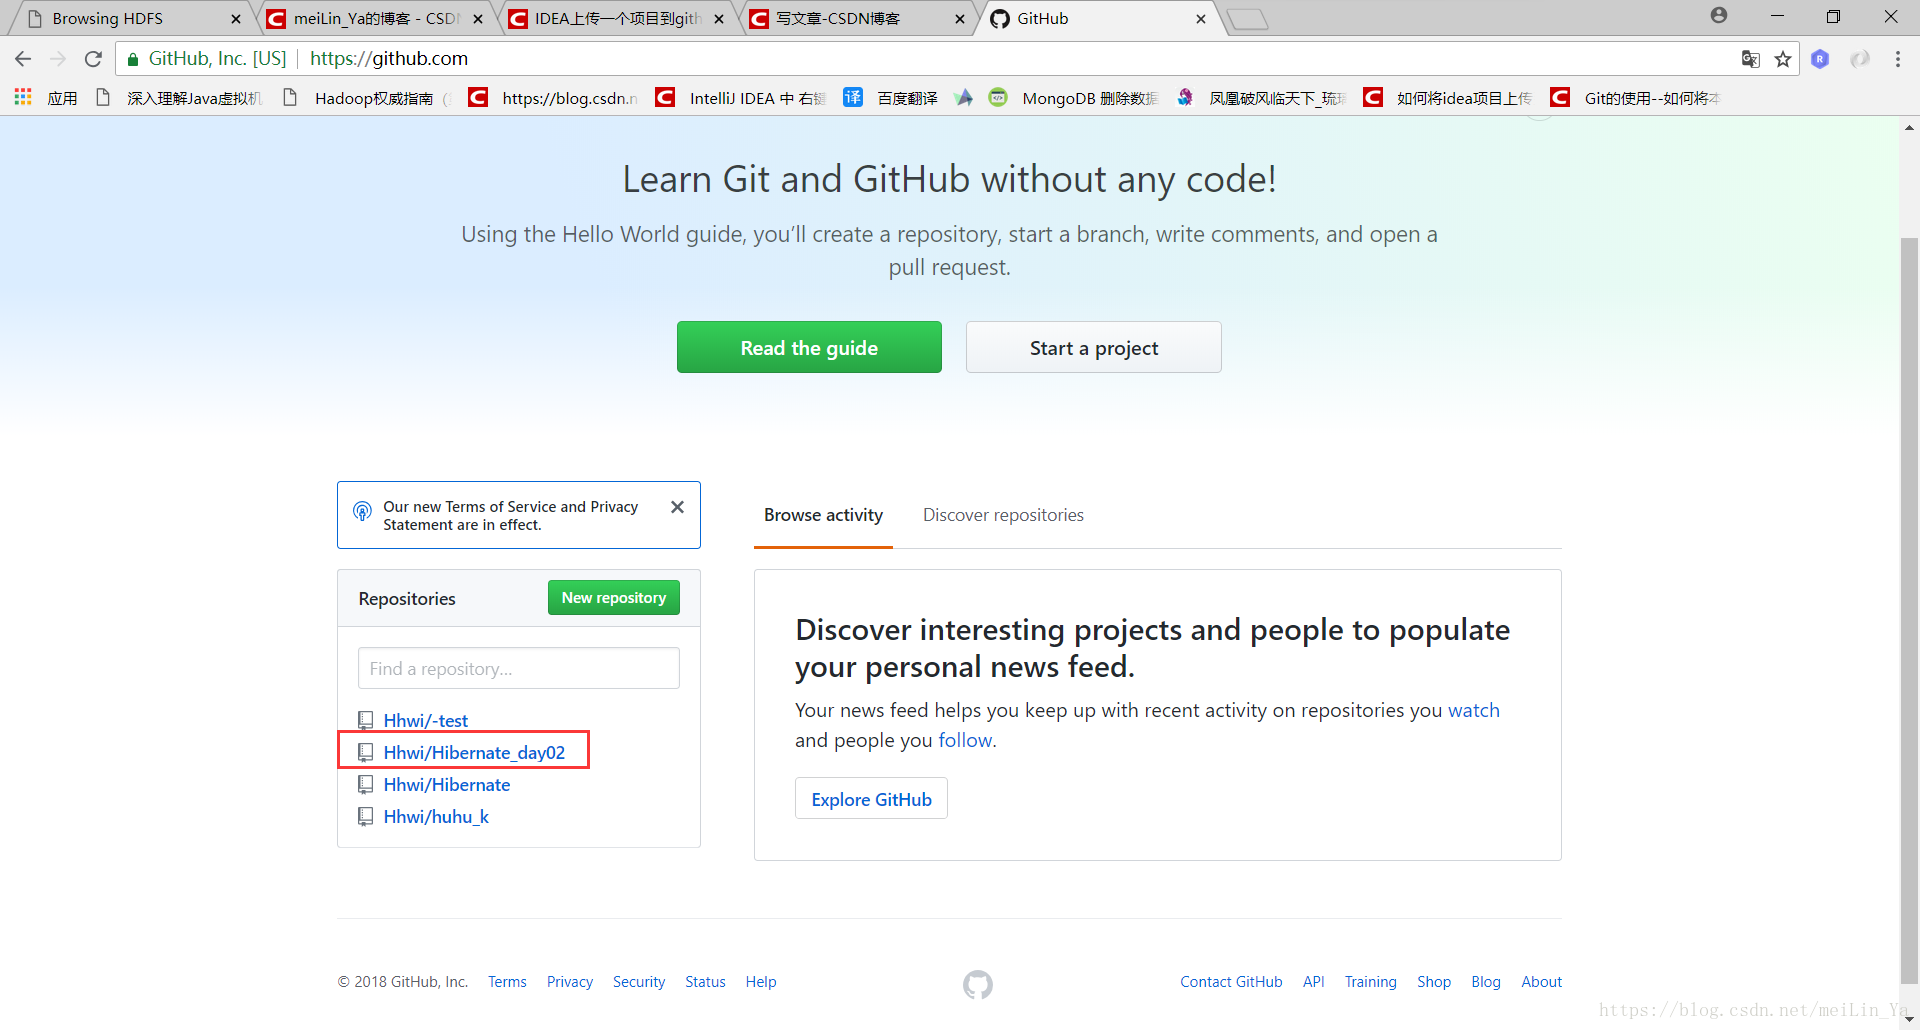
Task: Click the repo icon beside Hhwi/Hibernate_day02
Action: pos(366,752)
